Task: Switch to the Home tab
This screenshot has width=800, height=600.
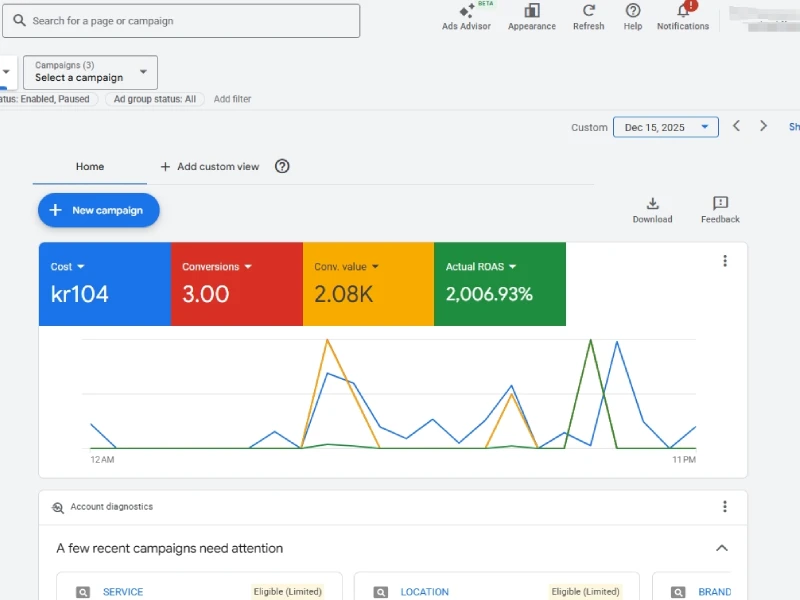Action: [90, 167]
